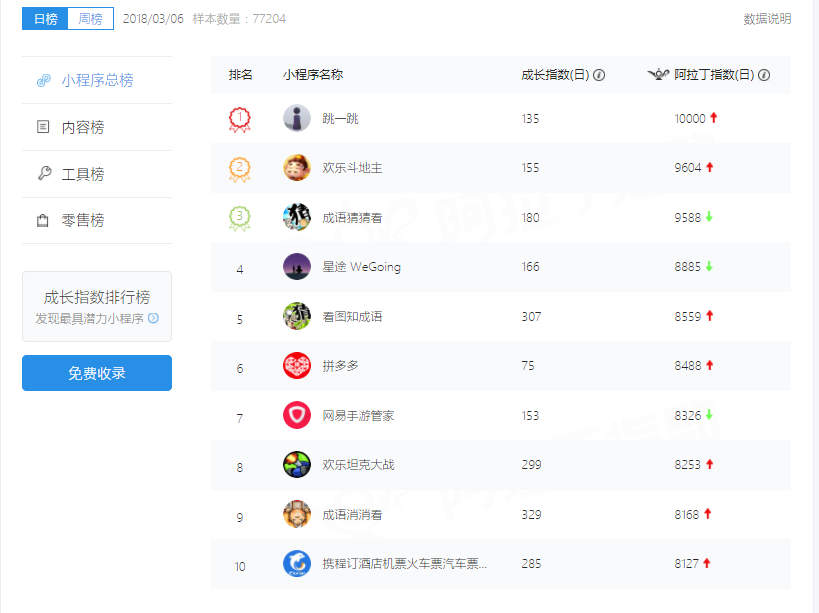
Task: Click the growth index value 307
Action: 531,316
